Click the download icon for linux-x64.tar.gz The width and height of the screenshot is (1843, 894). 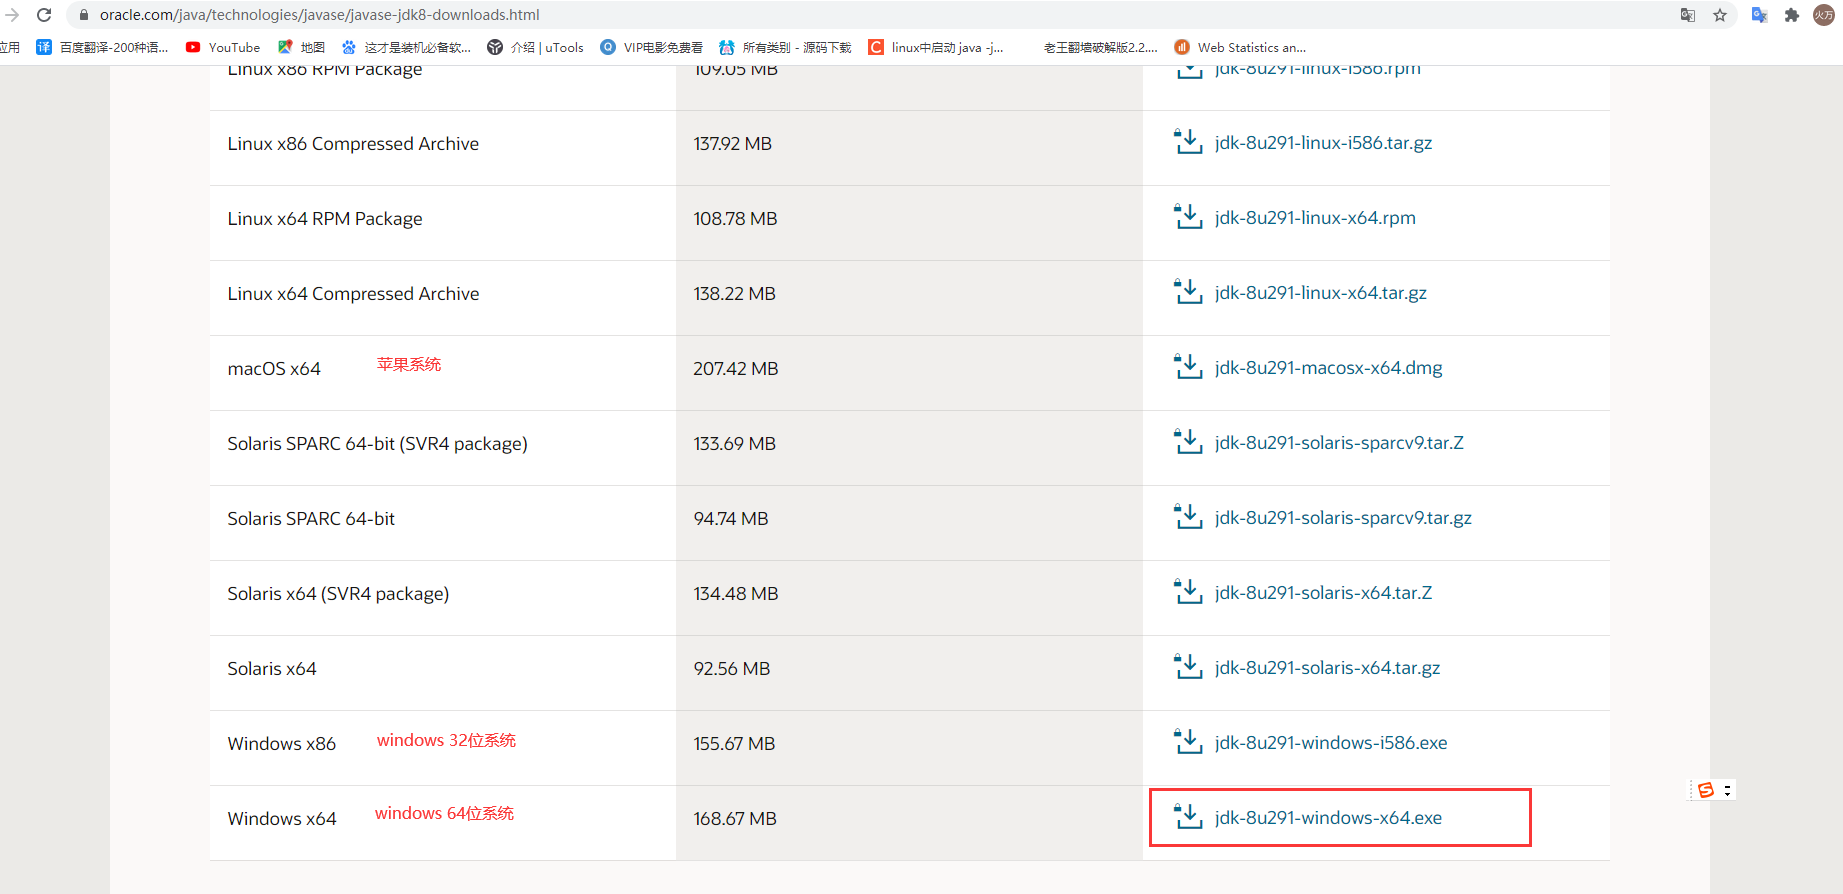click(x=1188, y=292)
